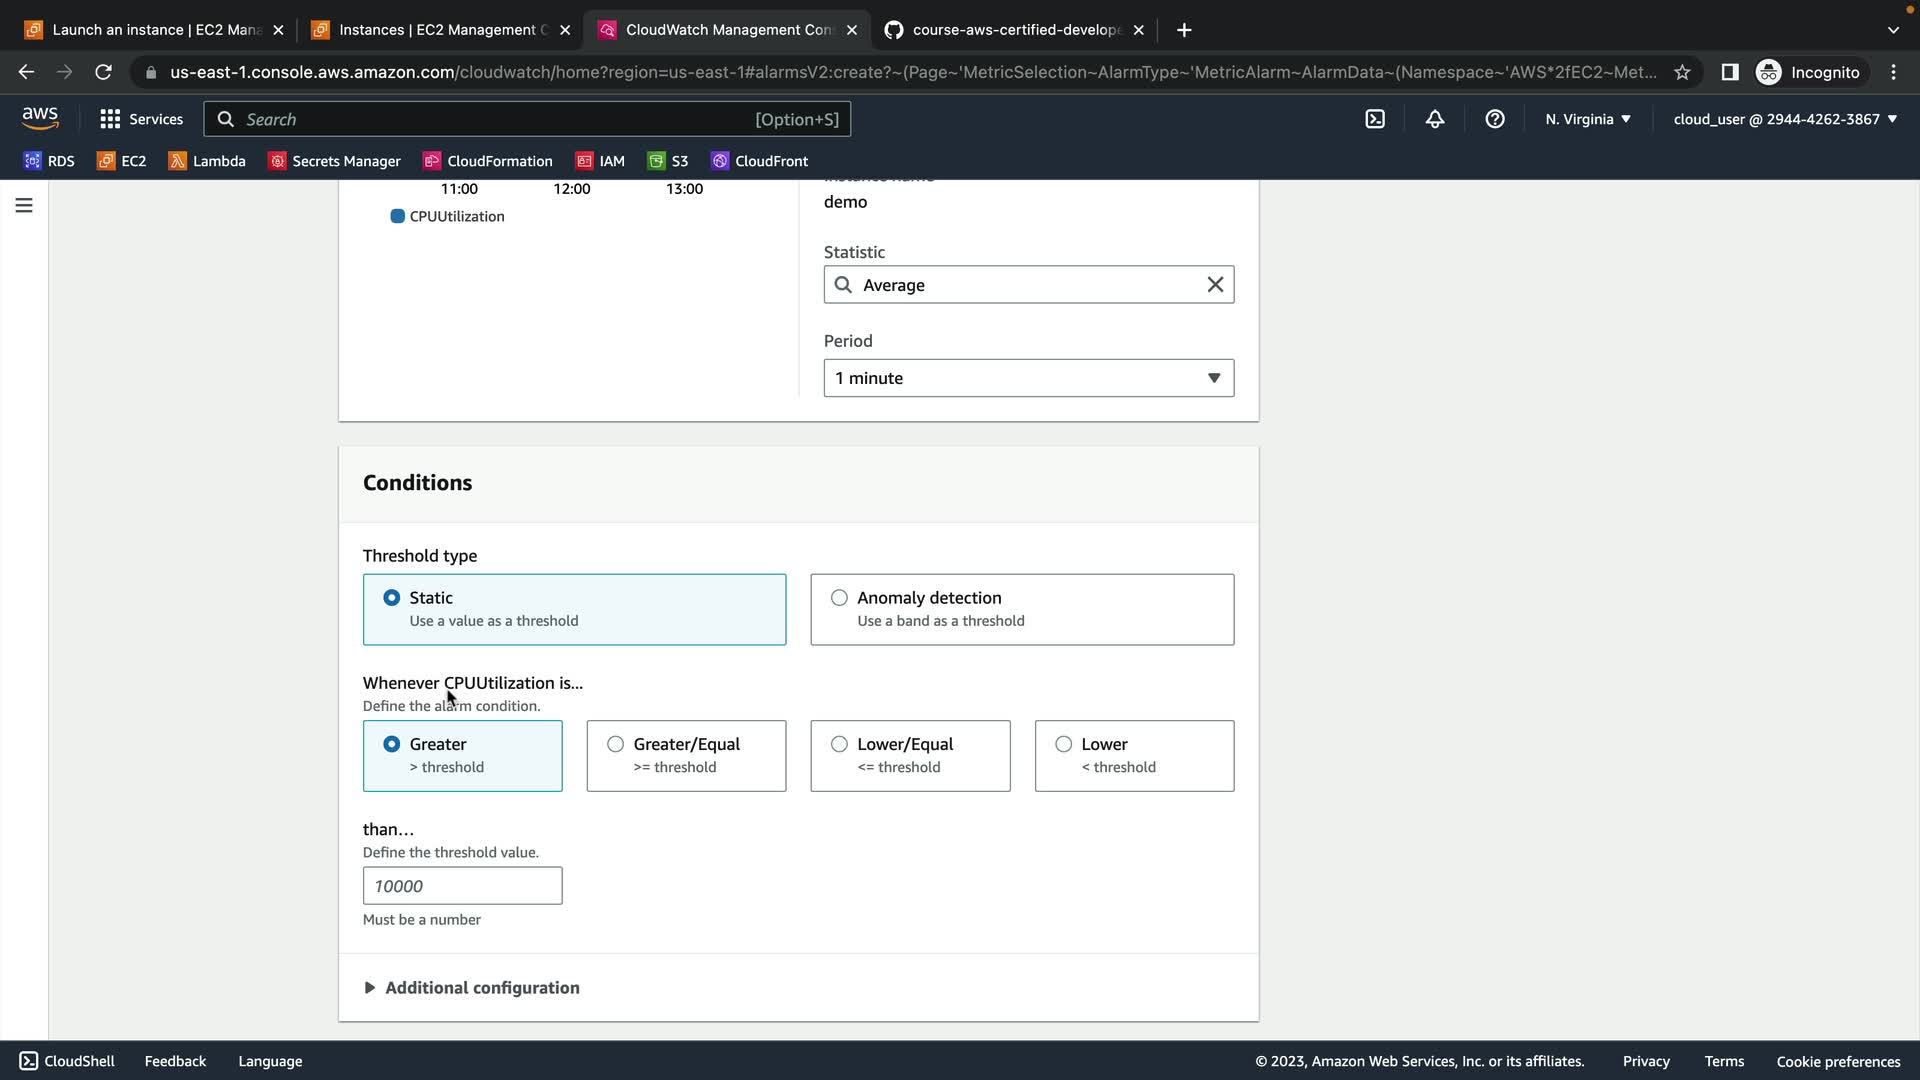Click the help question mark icon
Image resolution: width=1920 pixels, height=1080 pixels.
1495,119
